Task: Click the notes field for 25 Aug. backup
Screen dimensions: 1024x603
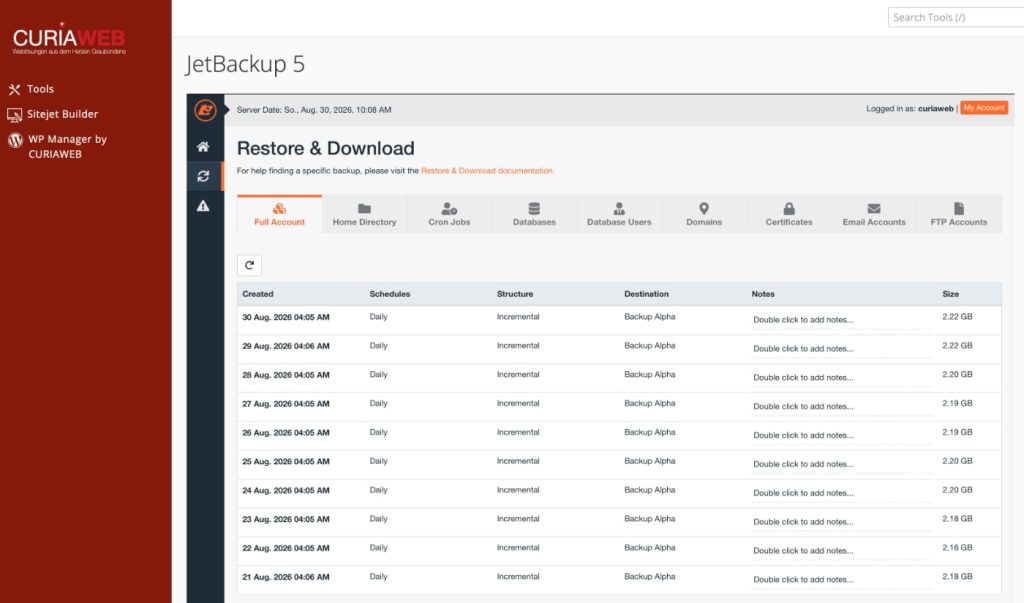Action: pyautogui.click(x=842, y=464)
